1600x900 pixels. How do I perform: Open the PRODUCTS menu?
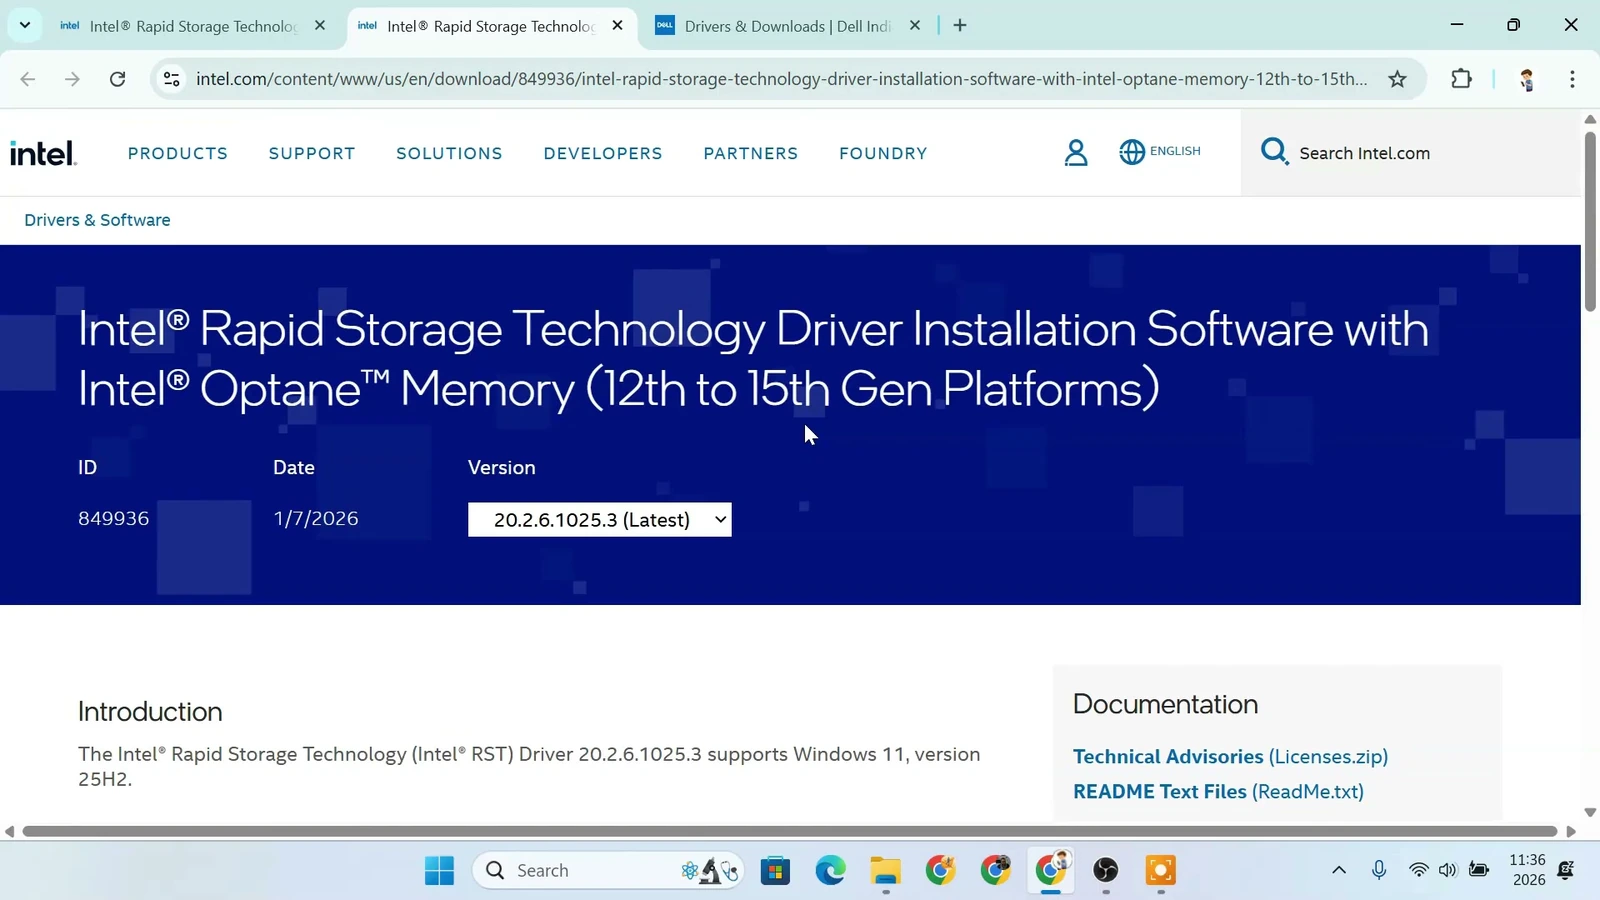point(178,153)
